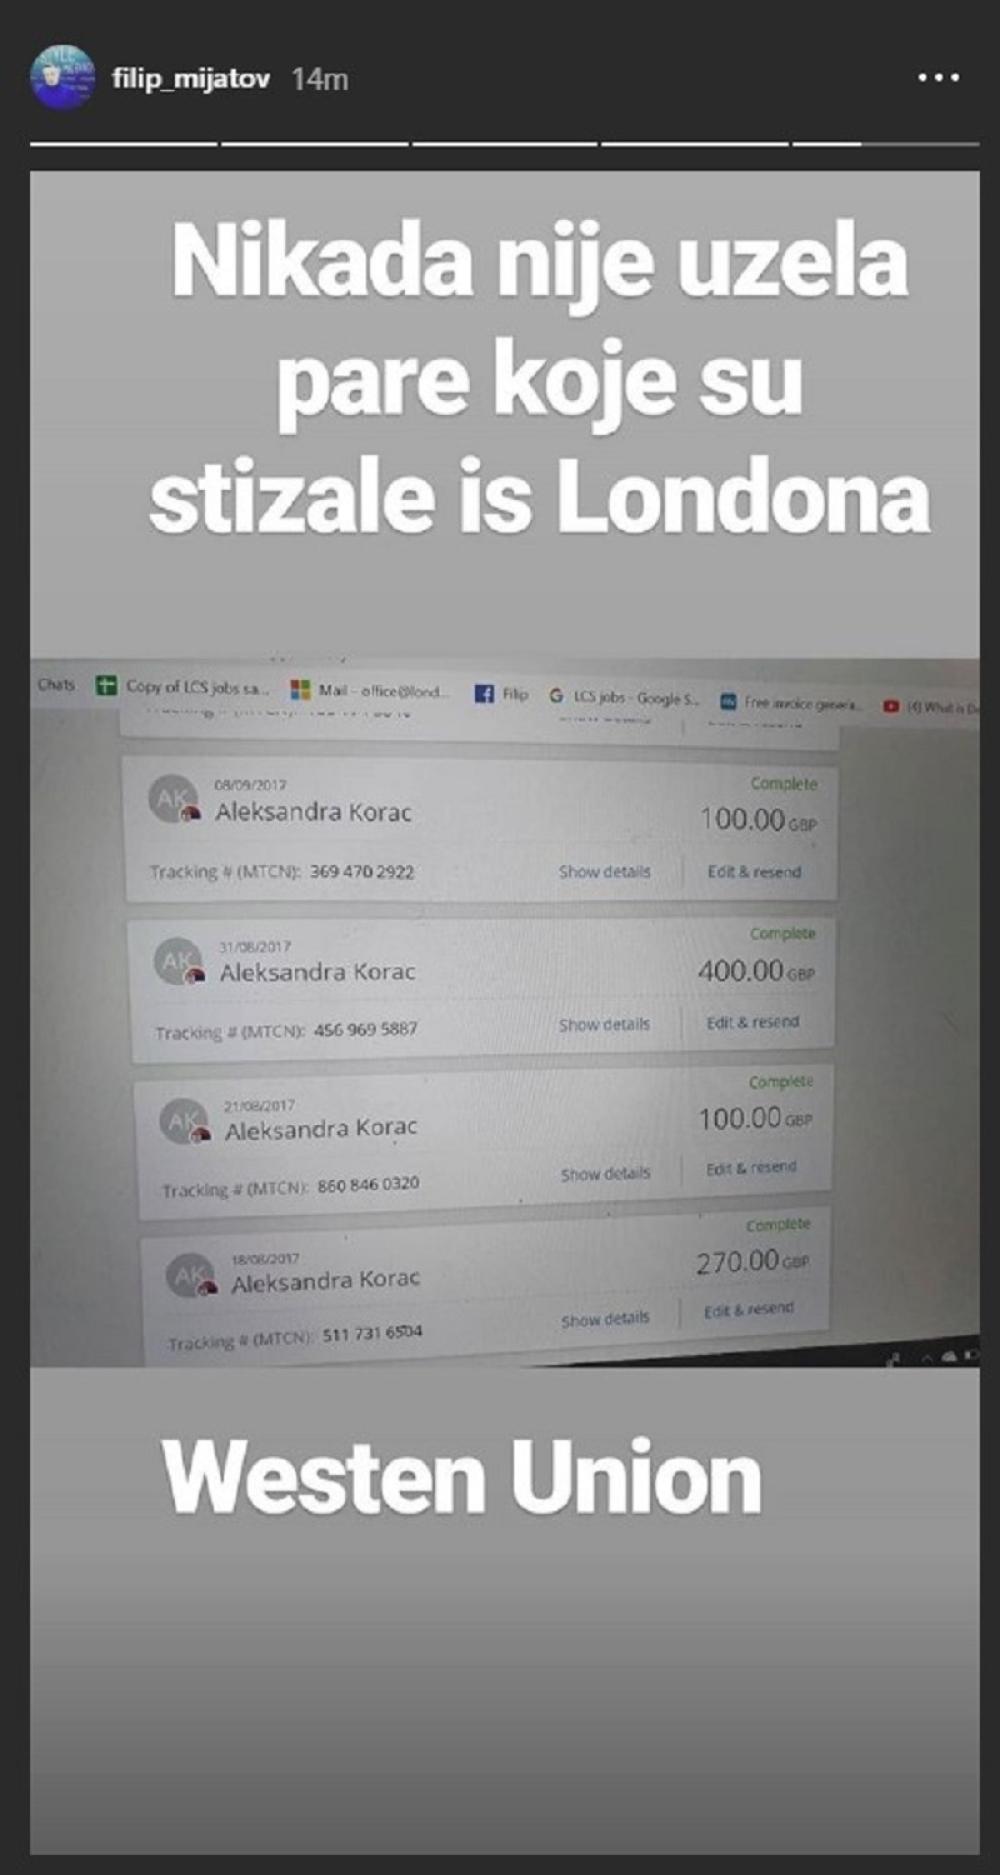1000x1875 pixels.
Task: Show details for 100.00 GBP transfer 369 470 2922
Action: point(604,872)
